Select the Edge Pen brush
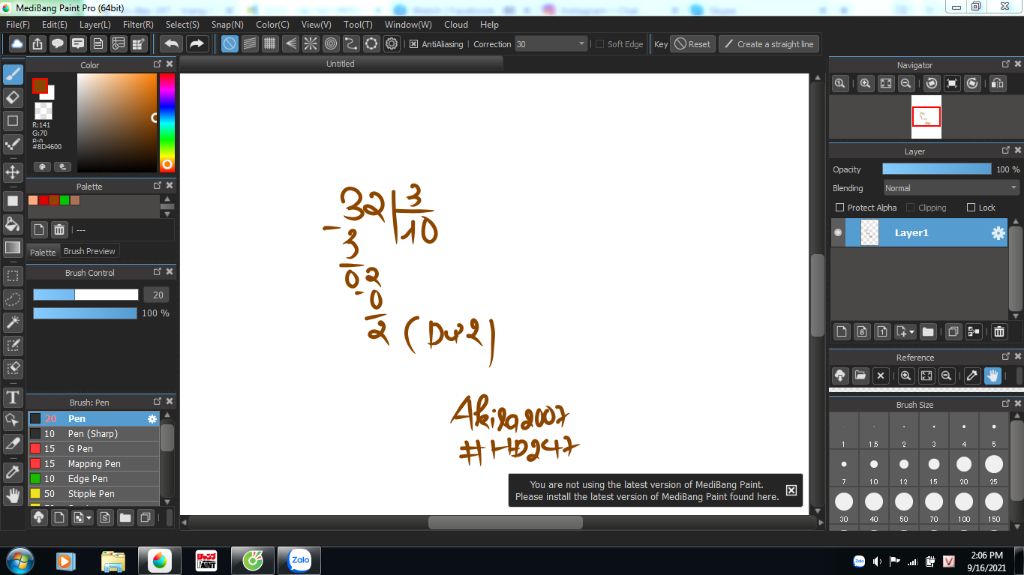 click(93, 479)
